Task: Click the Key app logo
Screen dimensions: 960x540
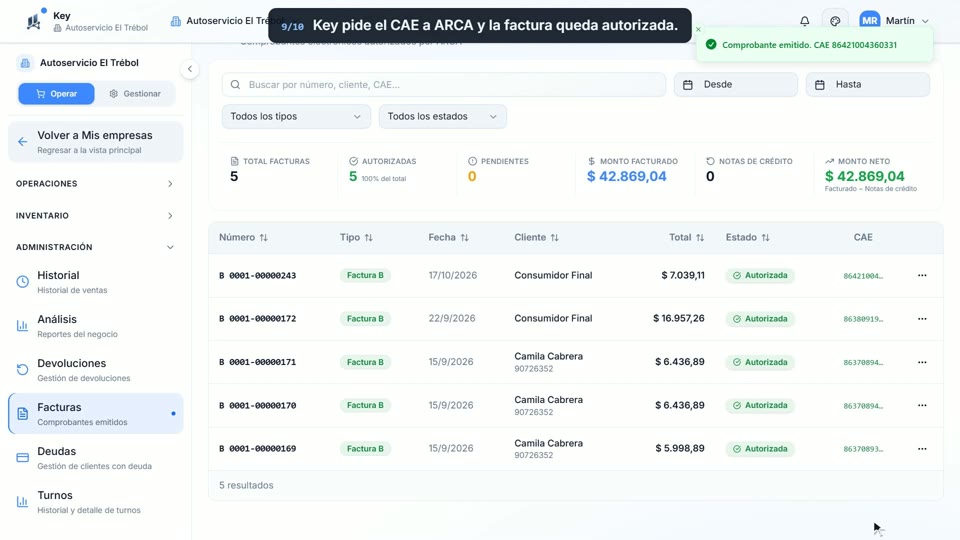Action: coord(34,21)
